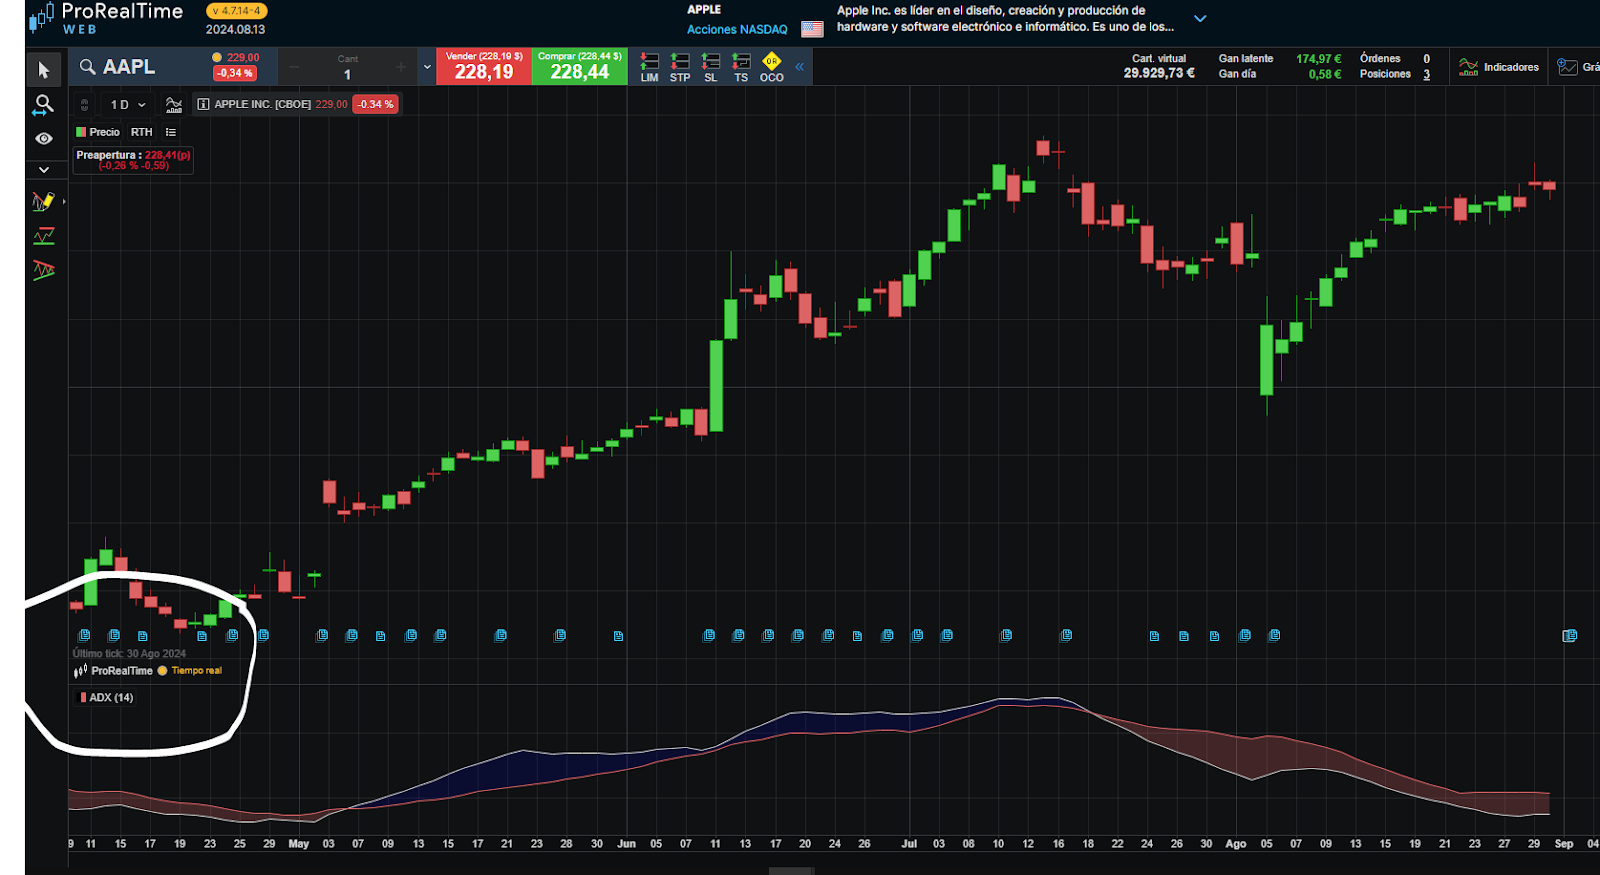Viewport: 1600px width, 875px height.
Task: Open the chart style indicator icon
Action: 174,104
